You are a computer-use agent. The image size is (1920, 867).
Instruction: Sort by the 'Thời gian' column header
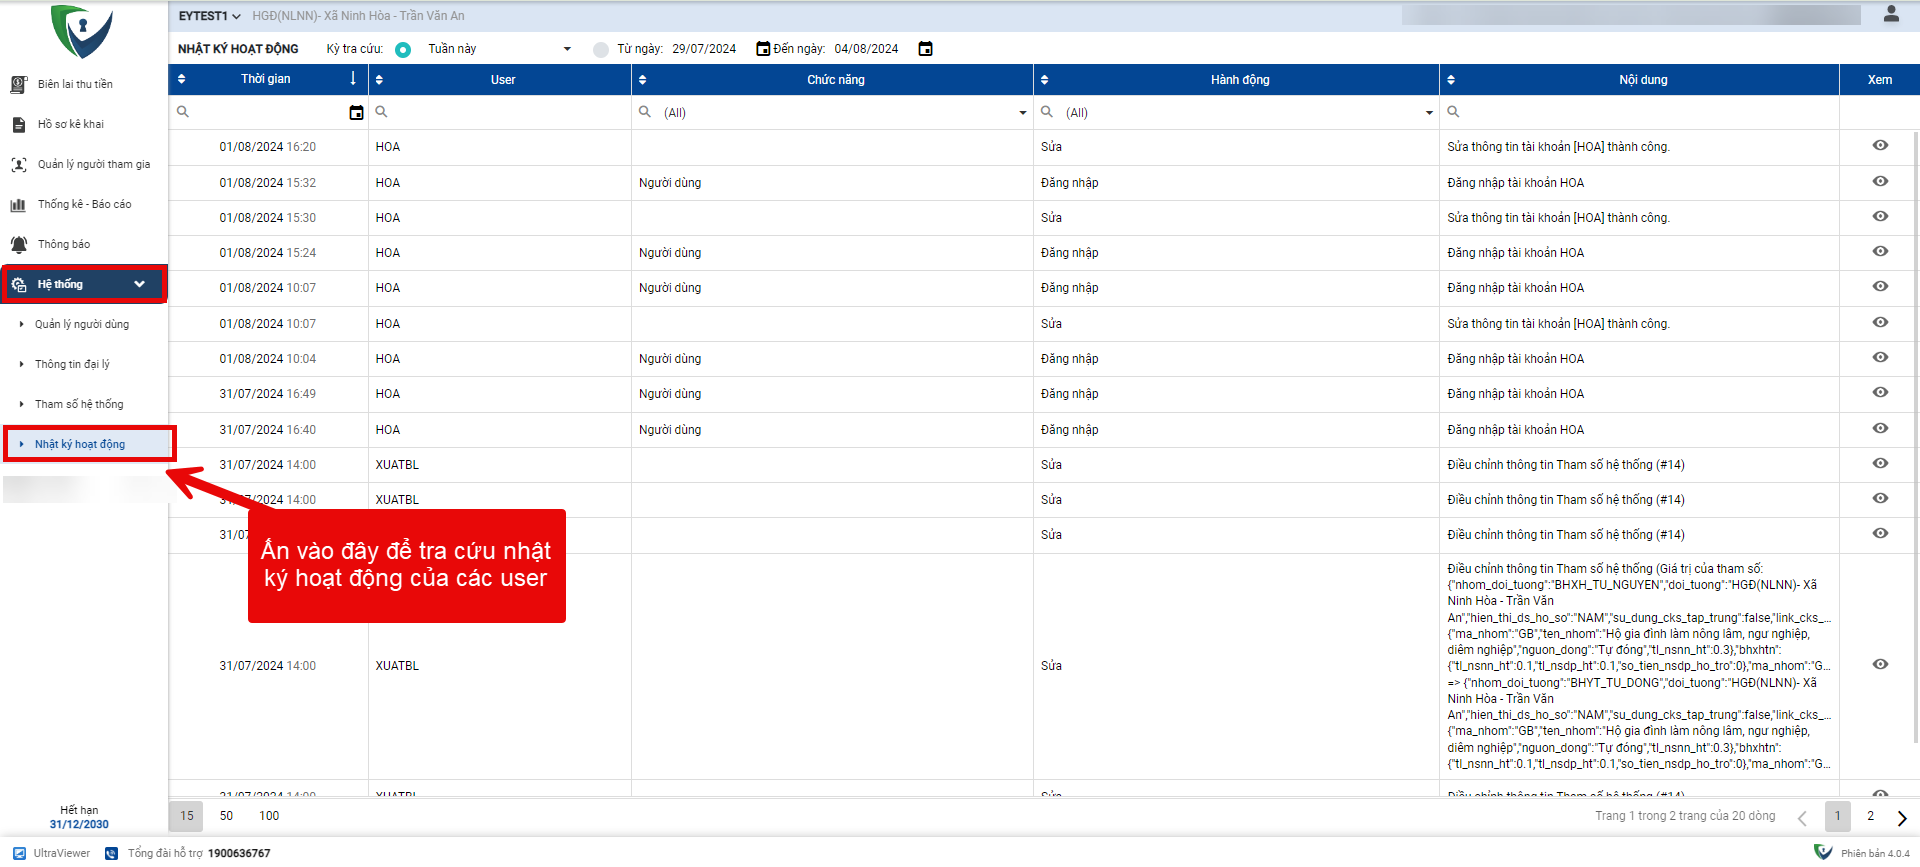tap(265, 79)
